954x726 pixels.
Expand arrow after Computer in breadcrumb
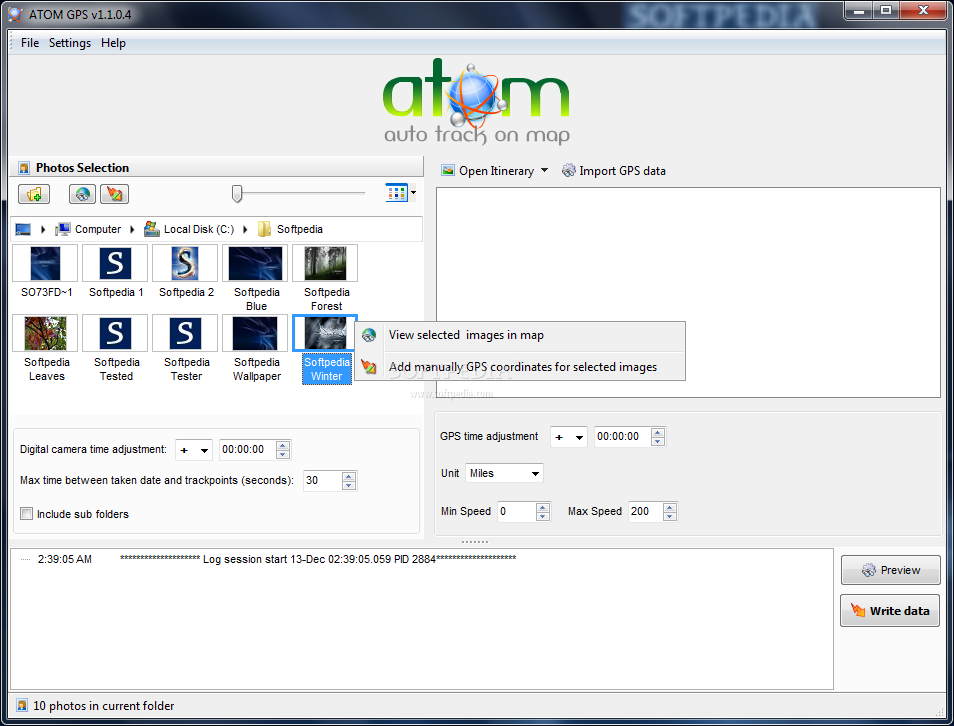(x=132, y=229)
